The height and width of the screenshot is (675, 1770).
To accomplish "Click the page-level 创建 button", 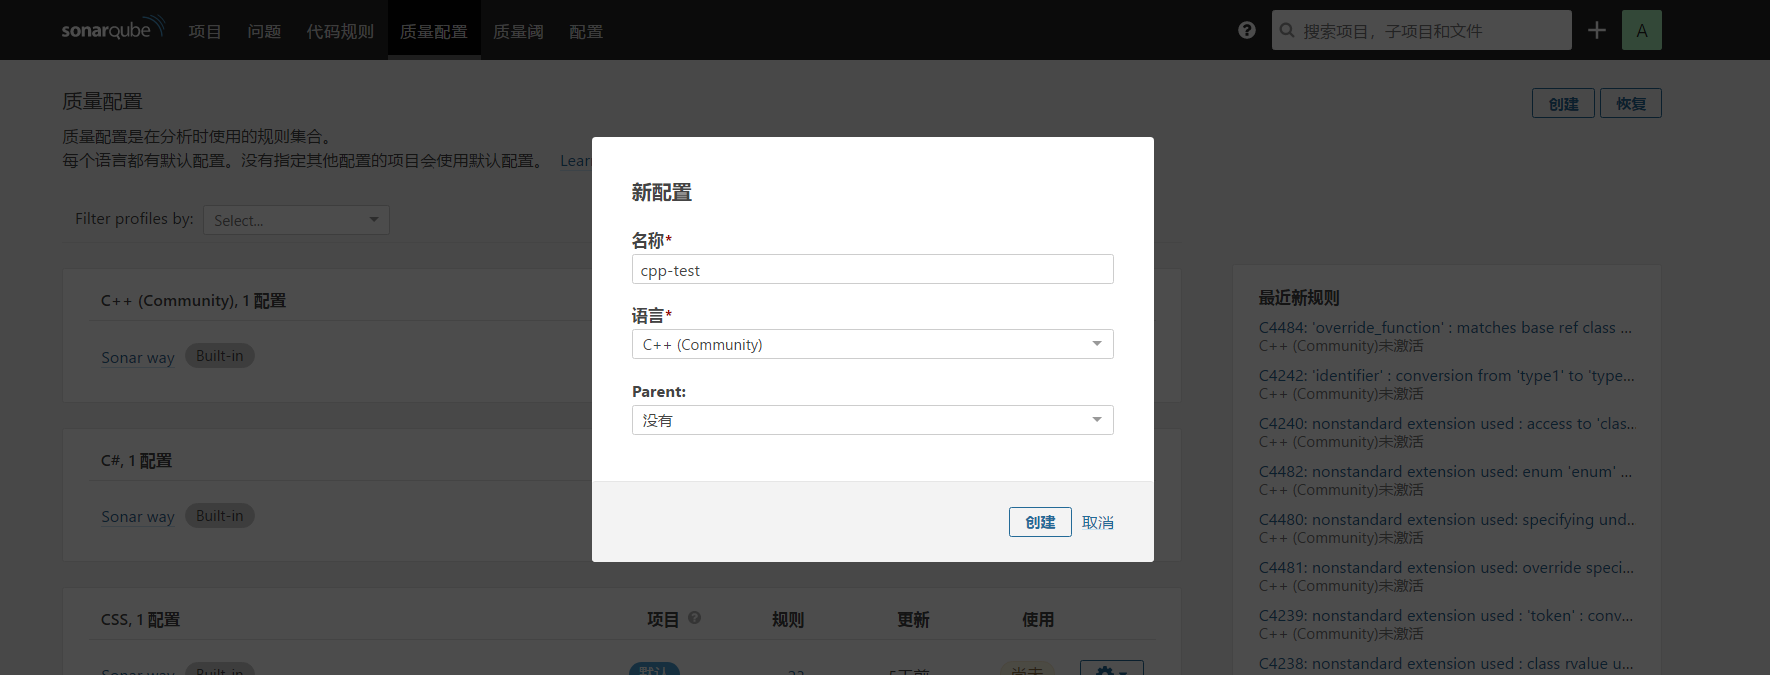I will click(1563, 103).
